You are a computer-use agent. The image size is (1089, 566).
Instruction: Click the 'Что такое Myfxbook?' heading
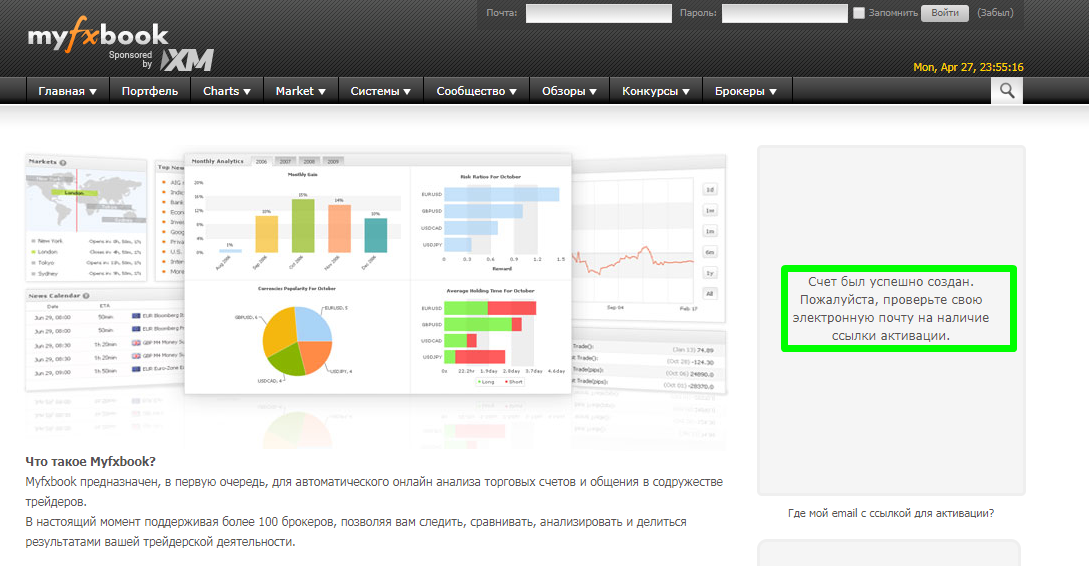click(x=90, y=461)
